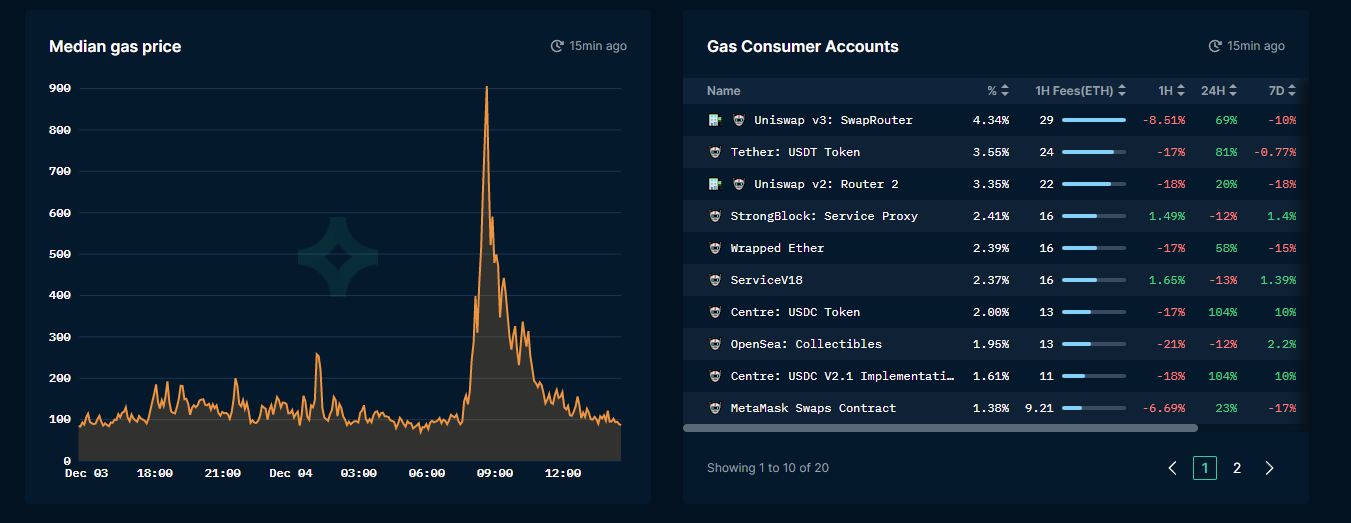Open the Centre: USDC Token account

point(795,312)
